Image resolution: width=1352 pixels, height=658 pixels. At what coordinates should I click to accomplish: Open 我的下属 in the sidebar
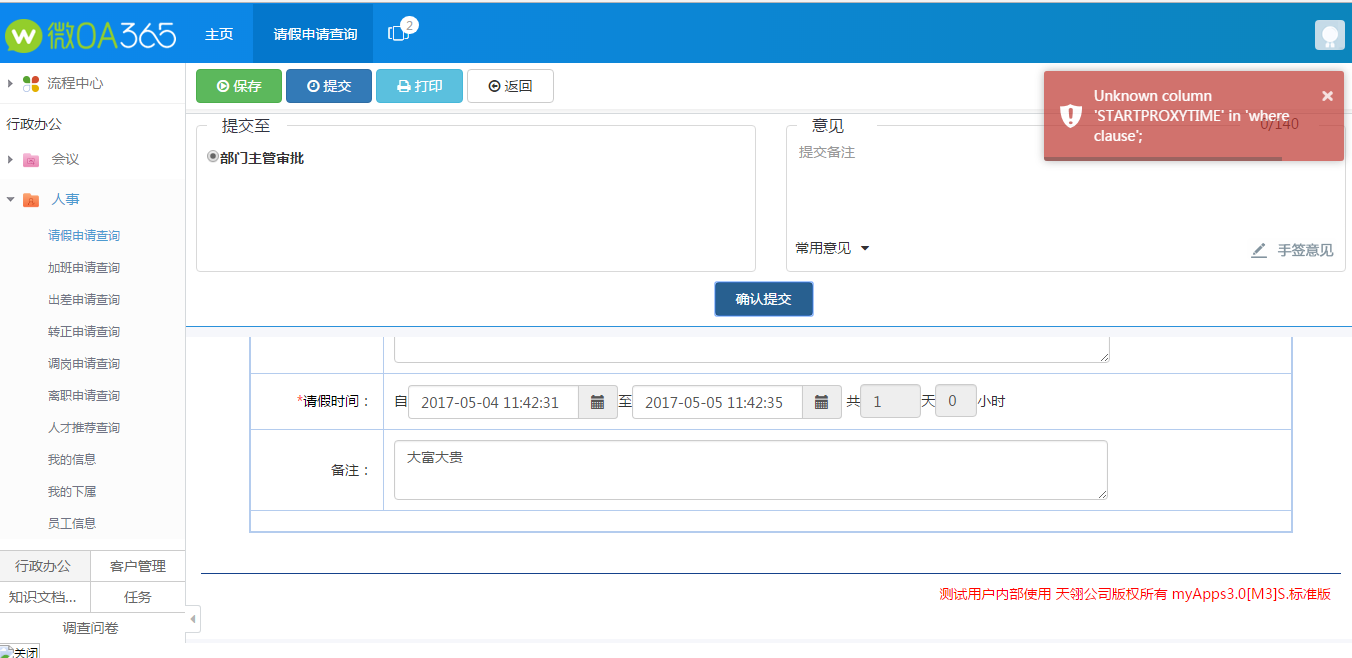pos(72,492)
